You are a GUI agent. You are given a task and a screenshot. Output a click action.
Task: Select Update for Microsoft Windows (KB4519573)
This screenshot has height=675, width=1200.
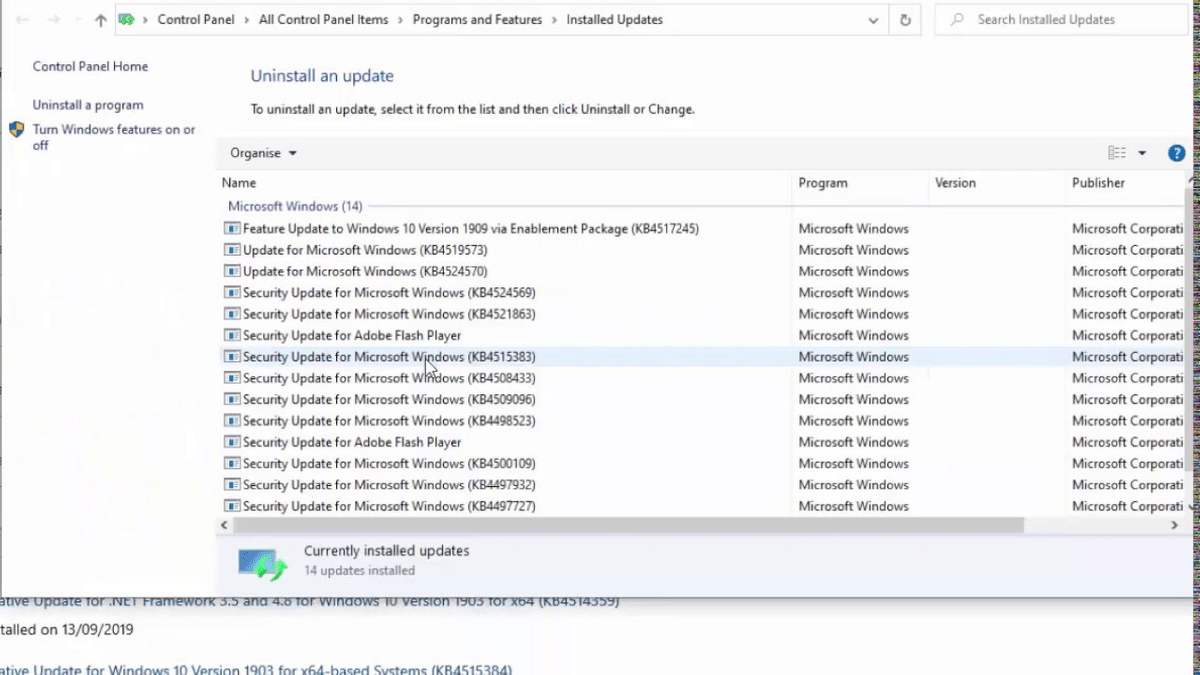365,250
